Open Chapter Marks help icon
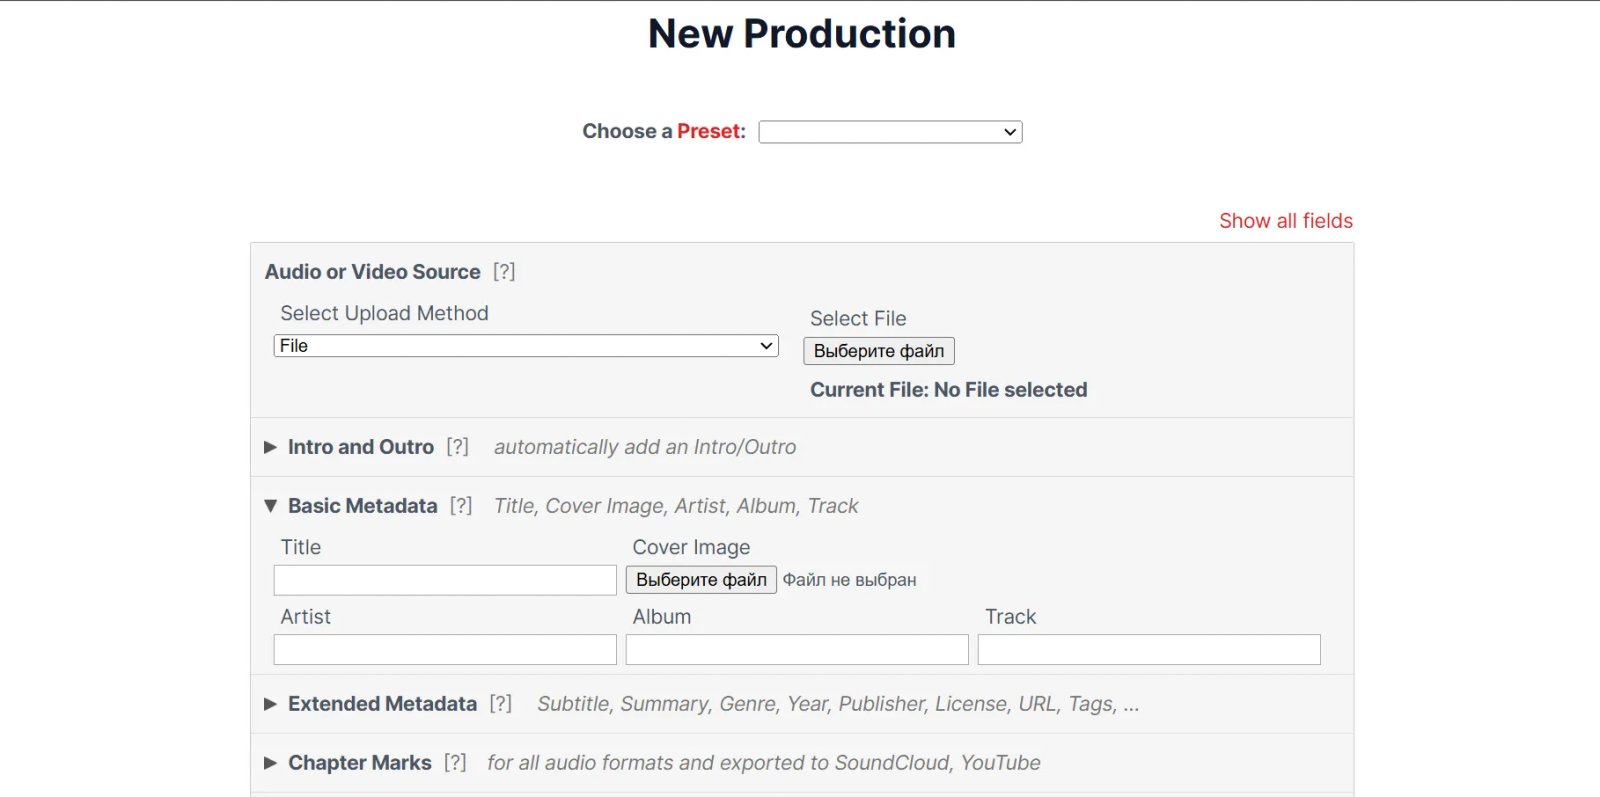This screenshot has width=1600, height=797. pos(455,763)
